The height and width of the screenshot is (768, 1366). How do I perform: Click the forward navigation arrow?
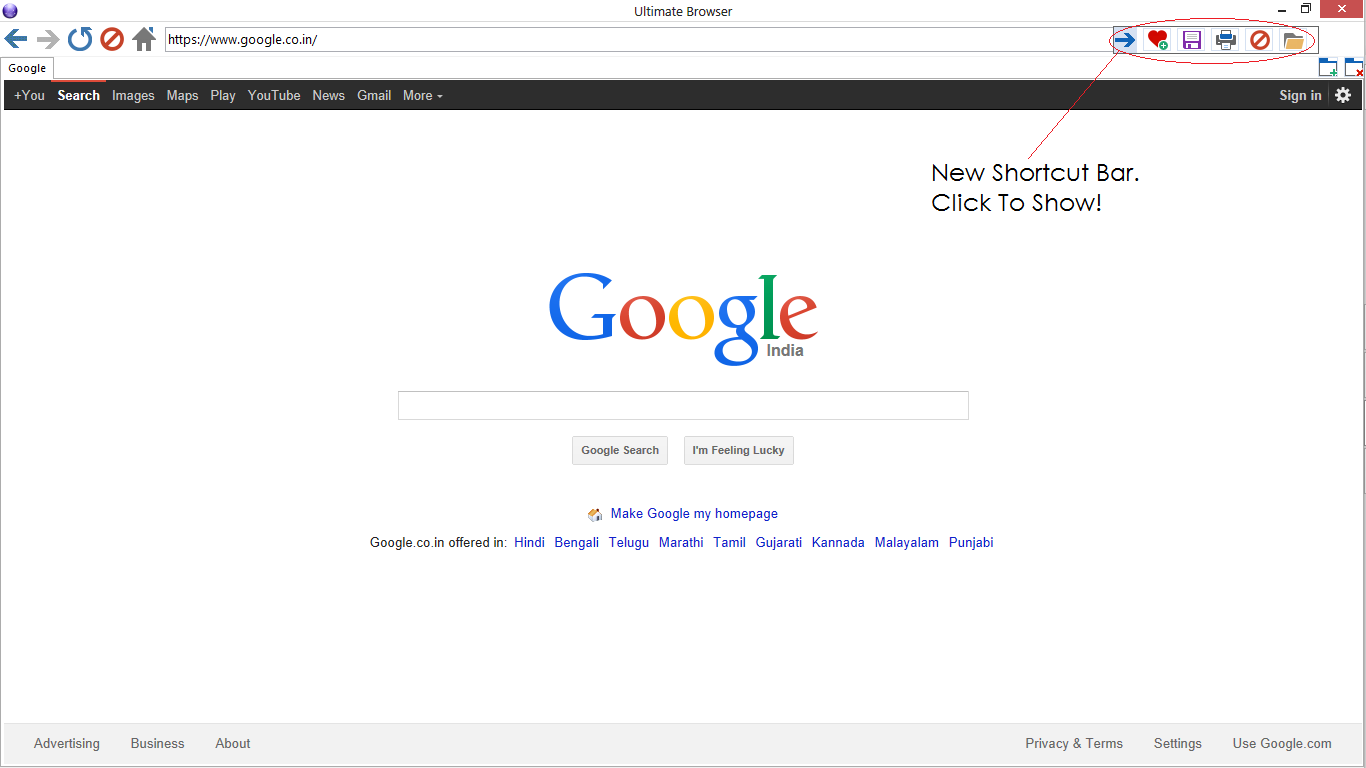(47, 39)
